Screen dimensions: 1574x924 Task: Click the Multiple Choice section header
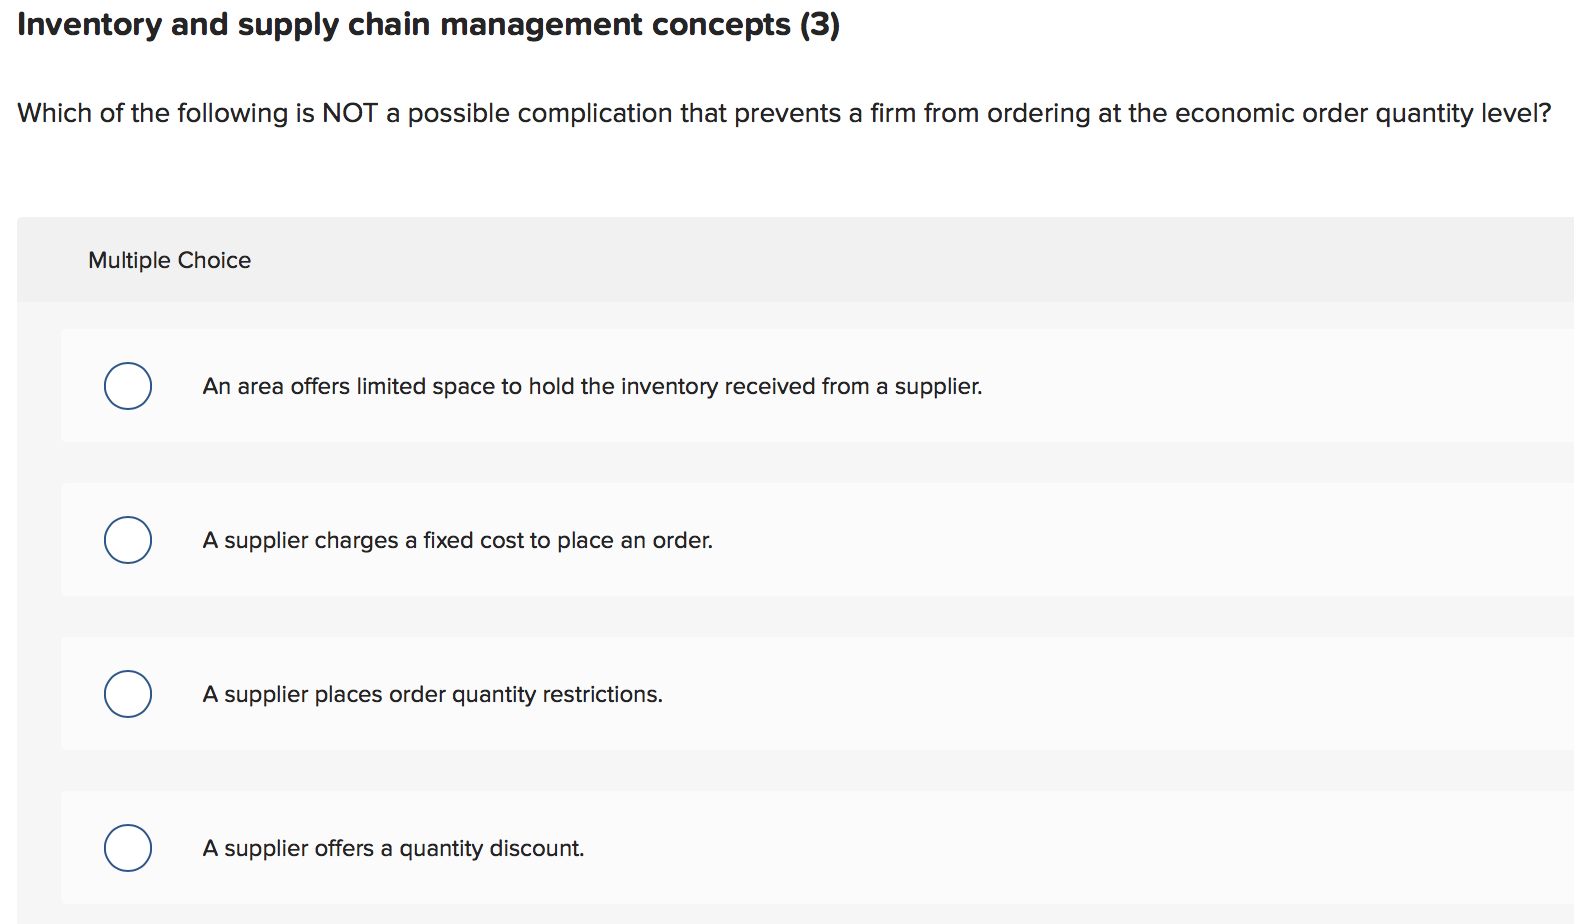coord(169,259)
